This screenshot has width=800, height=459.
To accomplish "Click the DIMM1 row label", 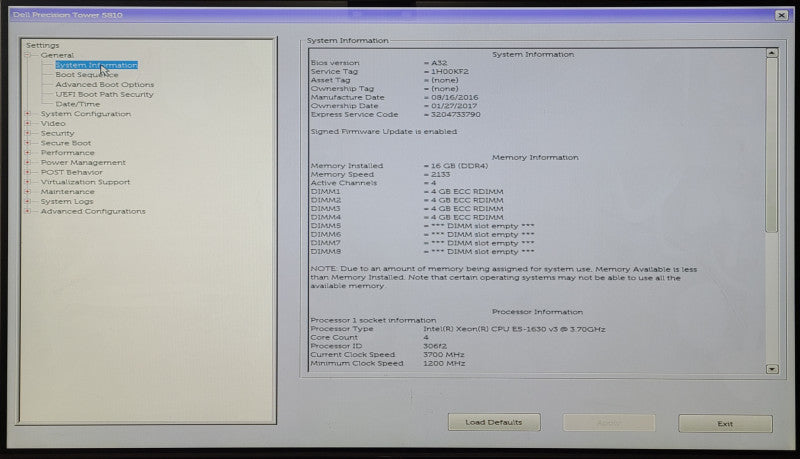I will click(x=325, y=191).
